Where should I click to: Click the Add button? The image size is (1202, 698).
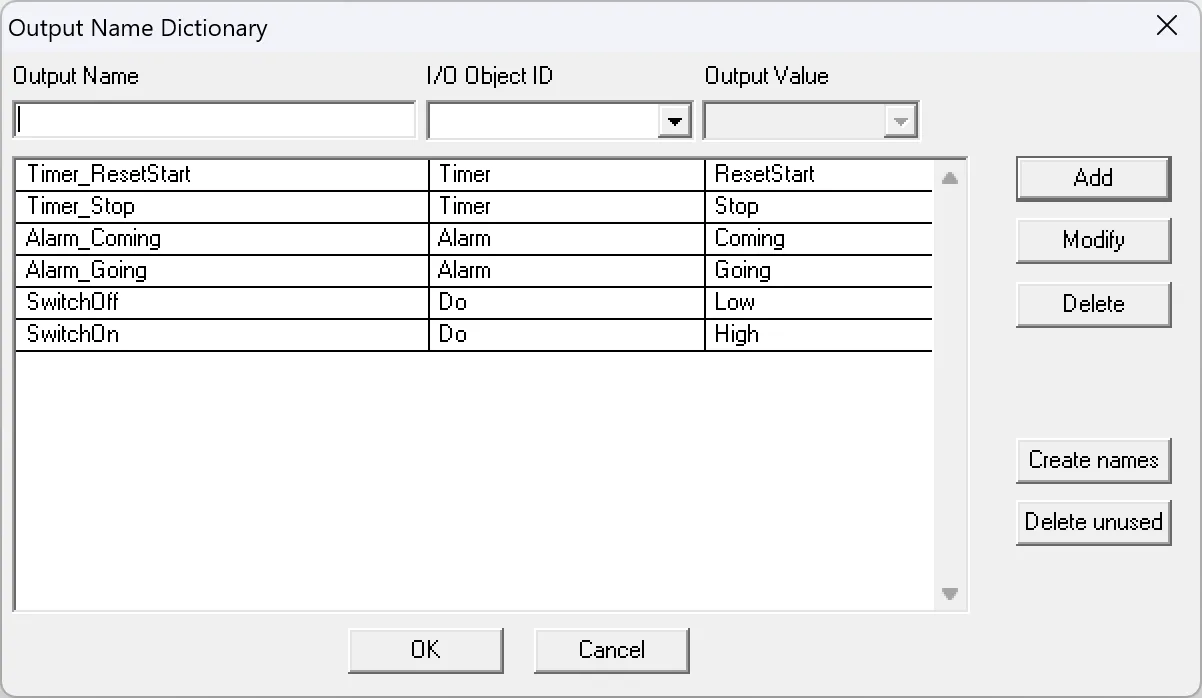click(1093, 178)
